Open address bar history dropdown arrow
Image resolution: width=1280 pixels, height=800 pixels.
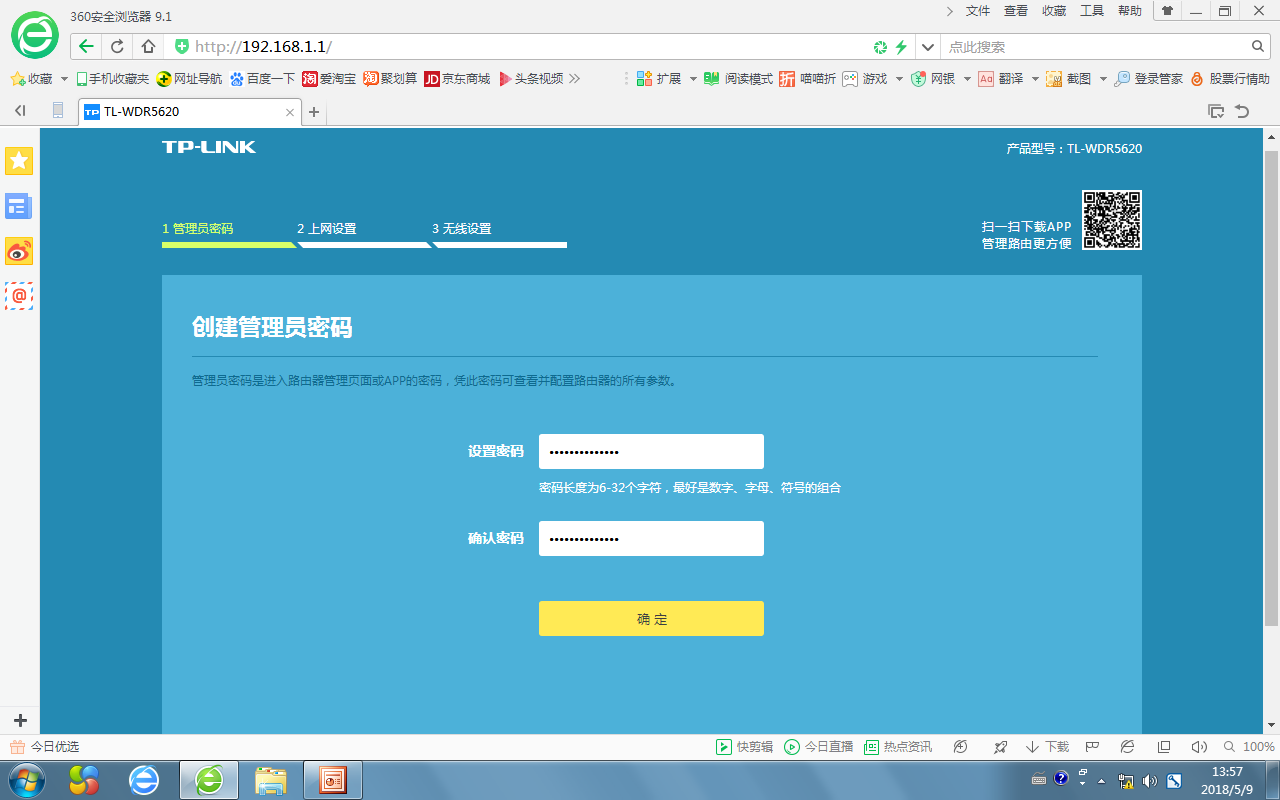928,47
